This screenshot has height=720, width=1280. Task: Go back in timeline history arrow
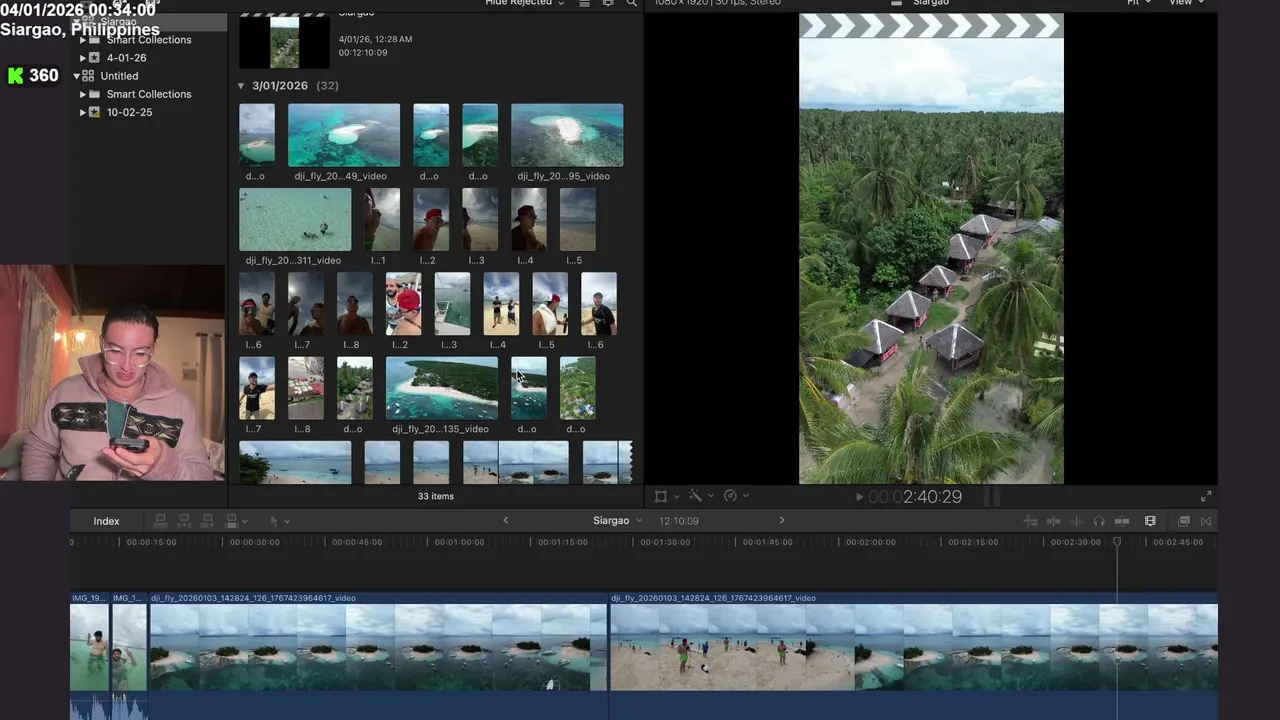coord(505,520)
